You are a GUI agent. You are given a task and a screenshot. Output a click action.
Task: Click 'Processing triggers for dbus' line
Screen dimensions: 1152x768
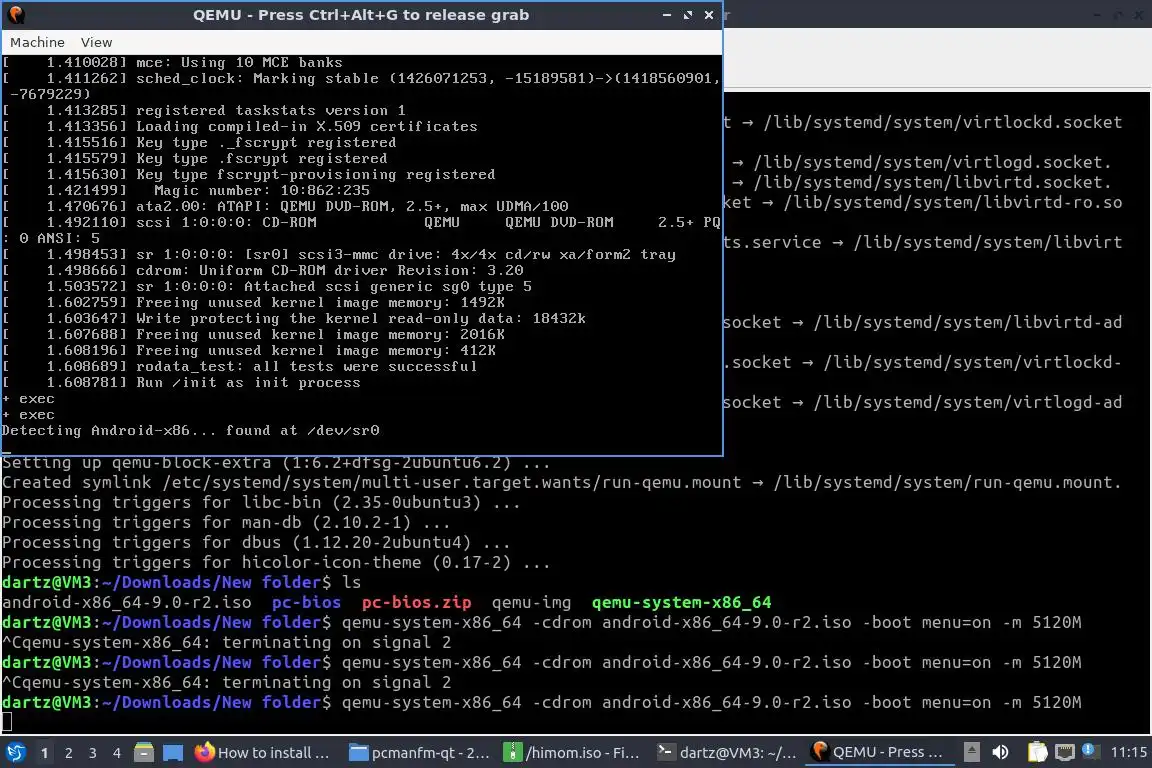click(256, 542)
